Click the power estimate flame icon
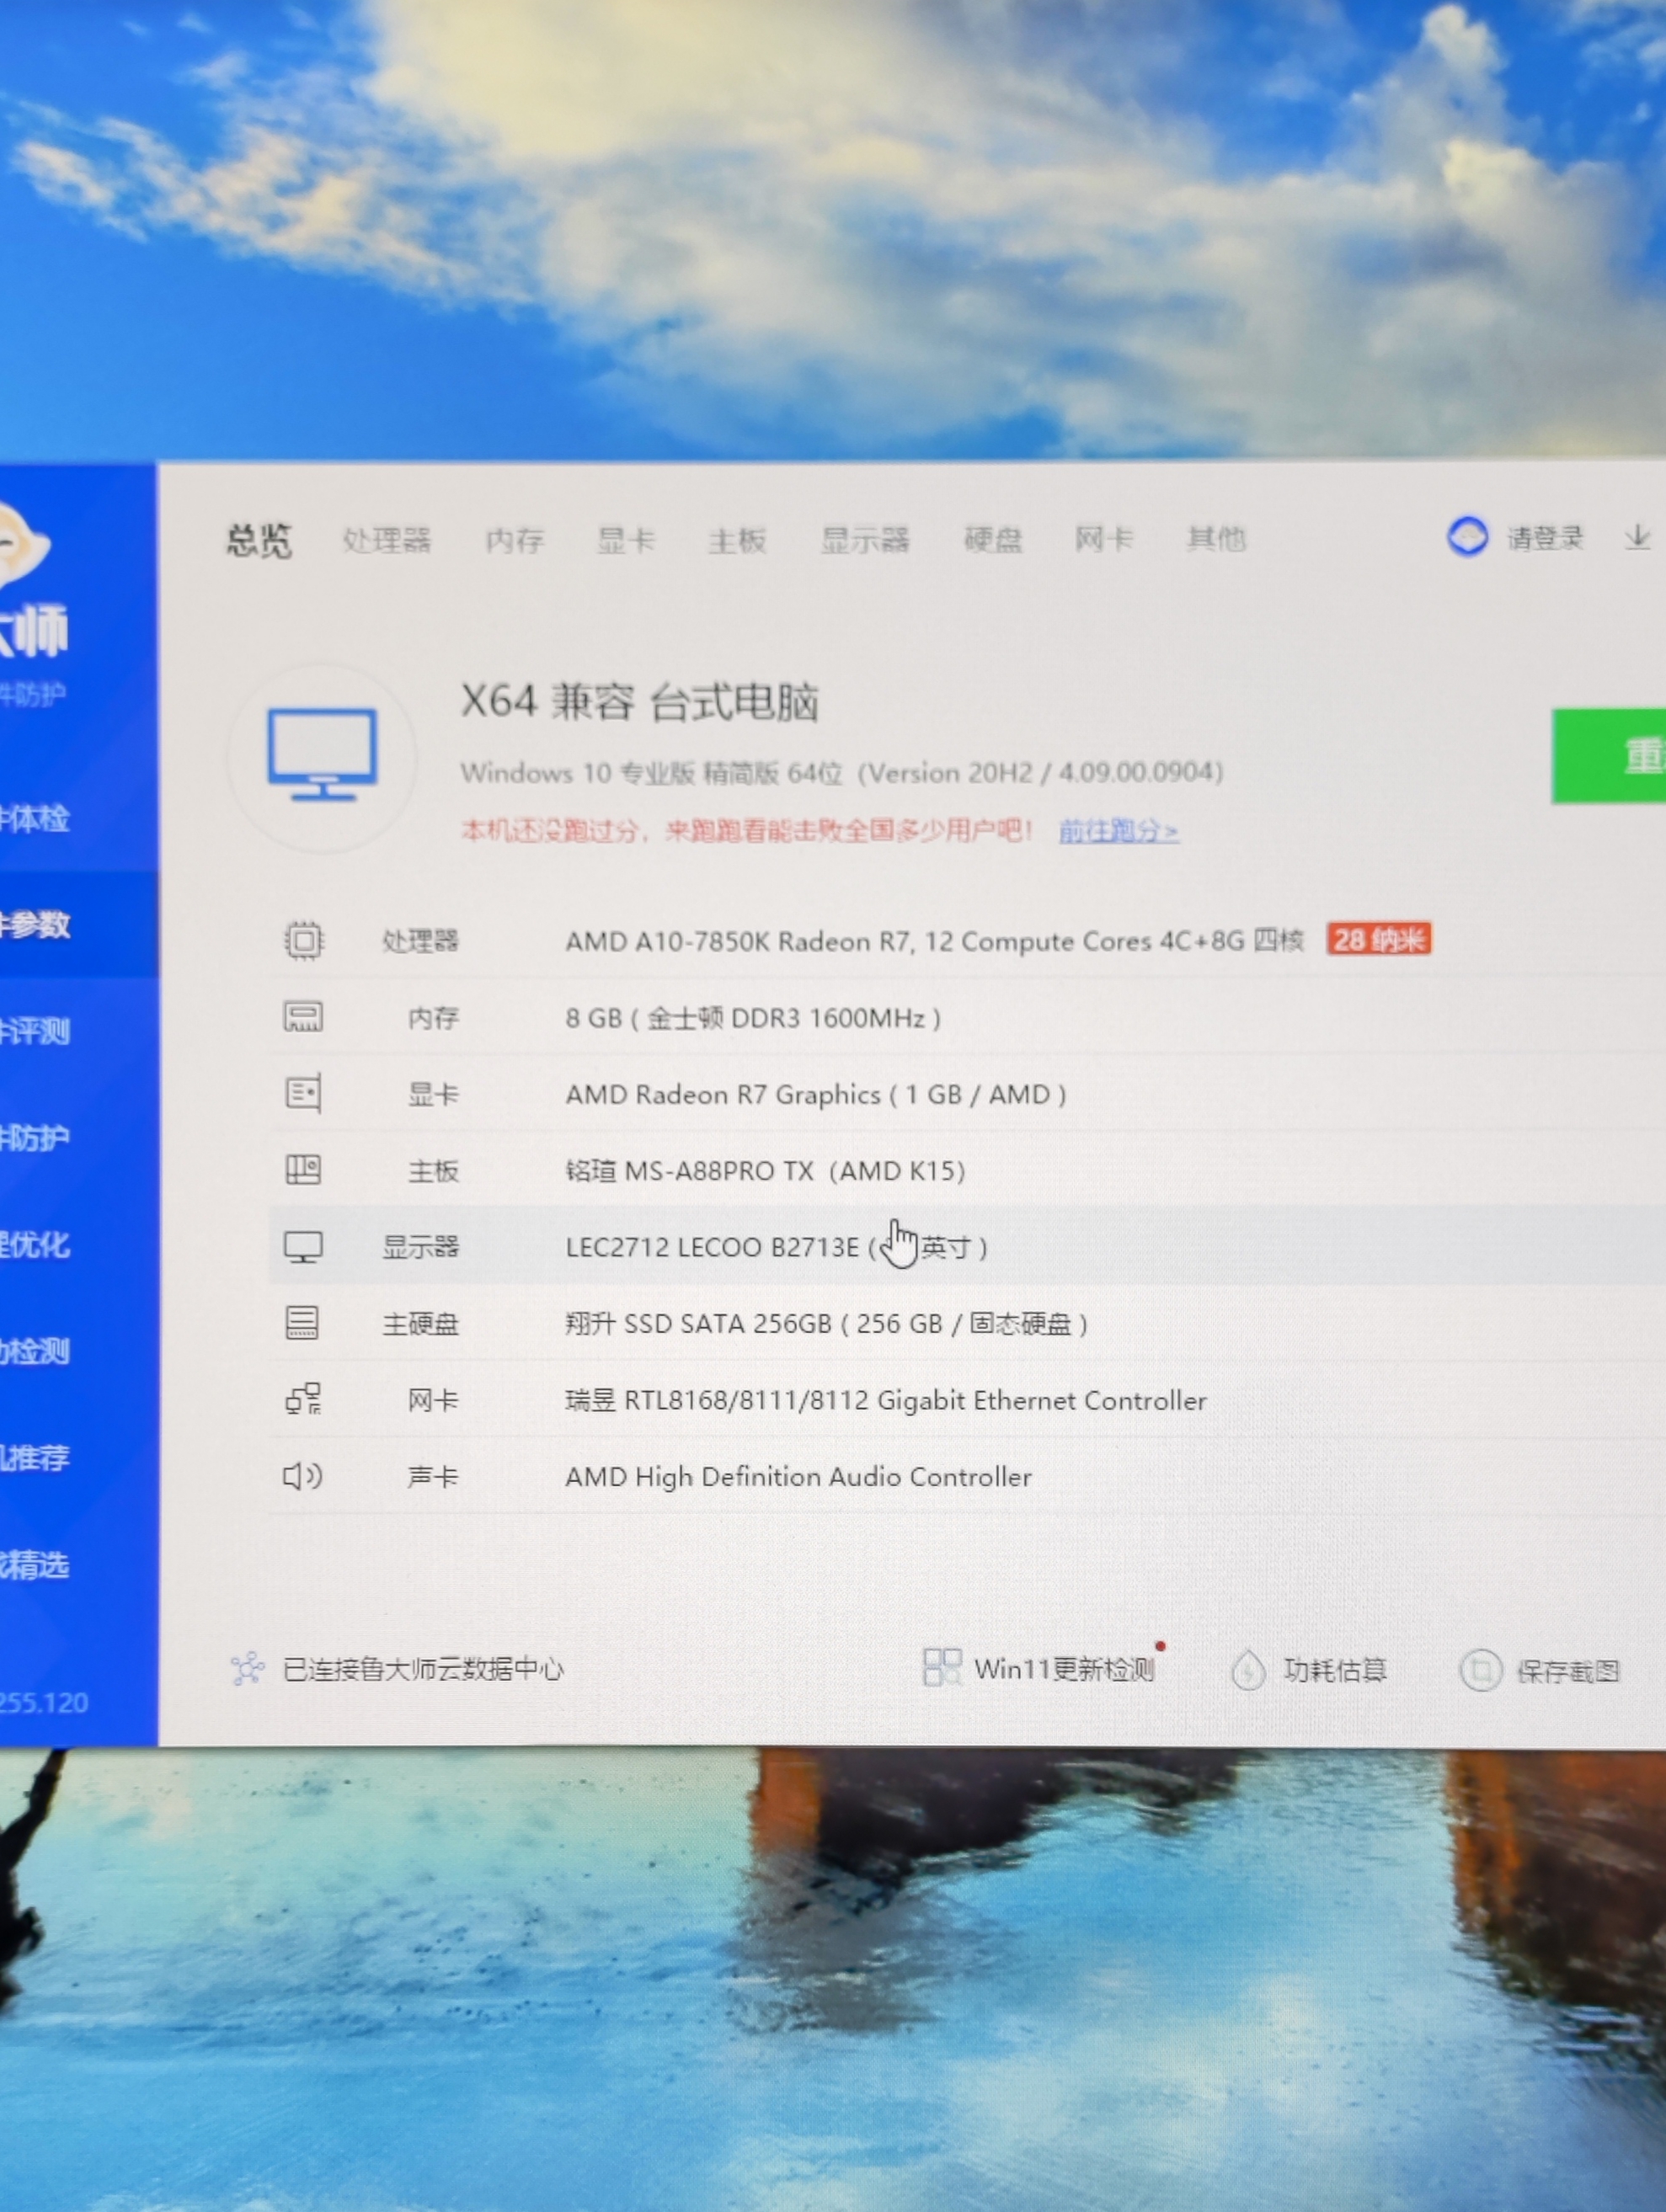 coord(1248,1670)
